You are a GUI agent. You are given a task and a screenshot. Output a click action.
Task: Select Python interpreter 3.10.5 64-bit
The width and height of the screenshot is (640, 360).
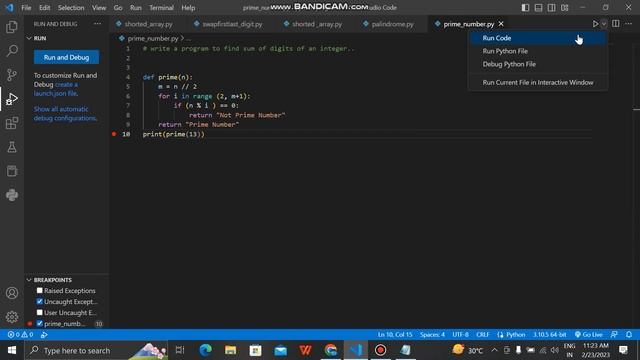coord(549,335)
